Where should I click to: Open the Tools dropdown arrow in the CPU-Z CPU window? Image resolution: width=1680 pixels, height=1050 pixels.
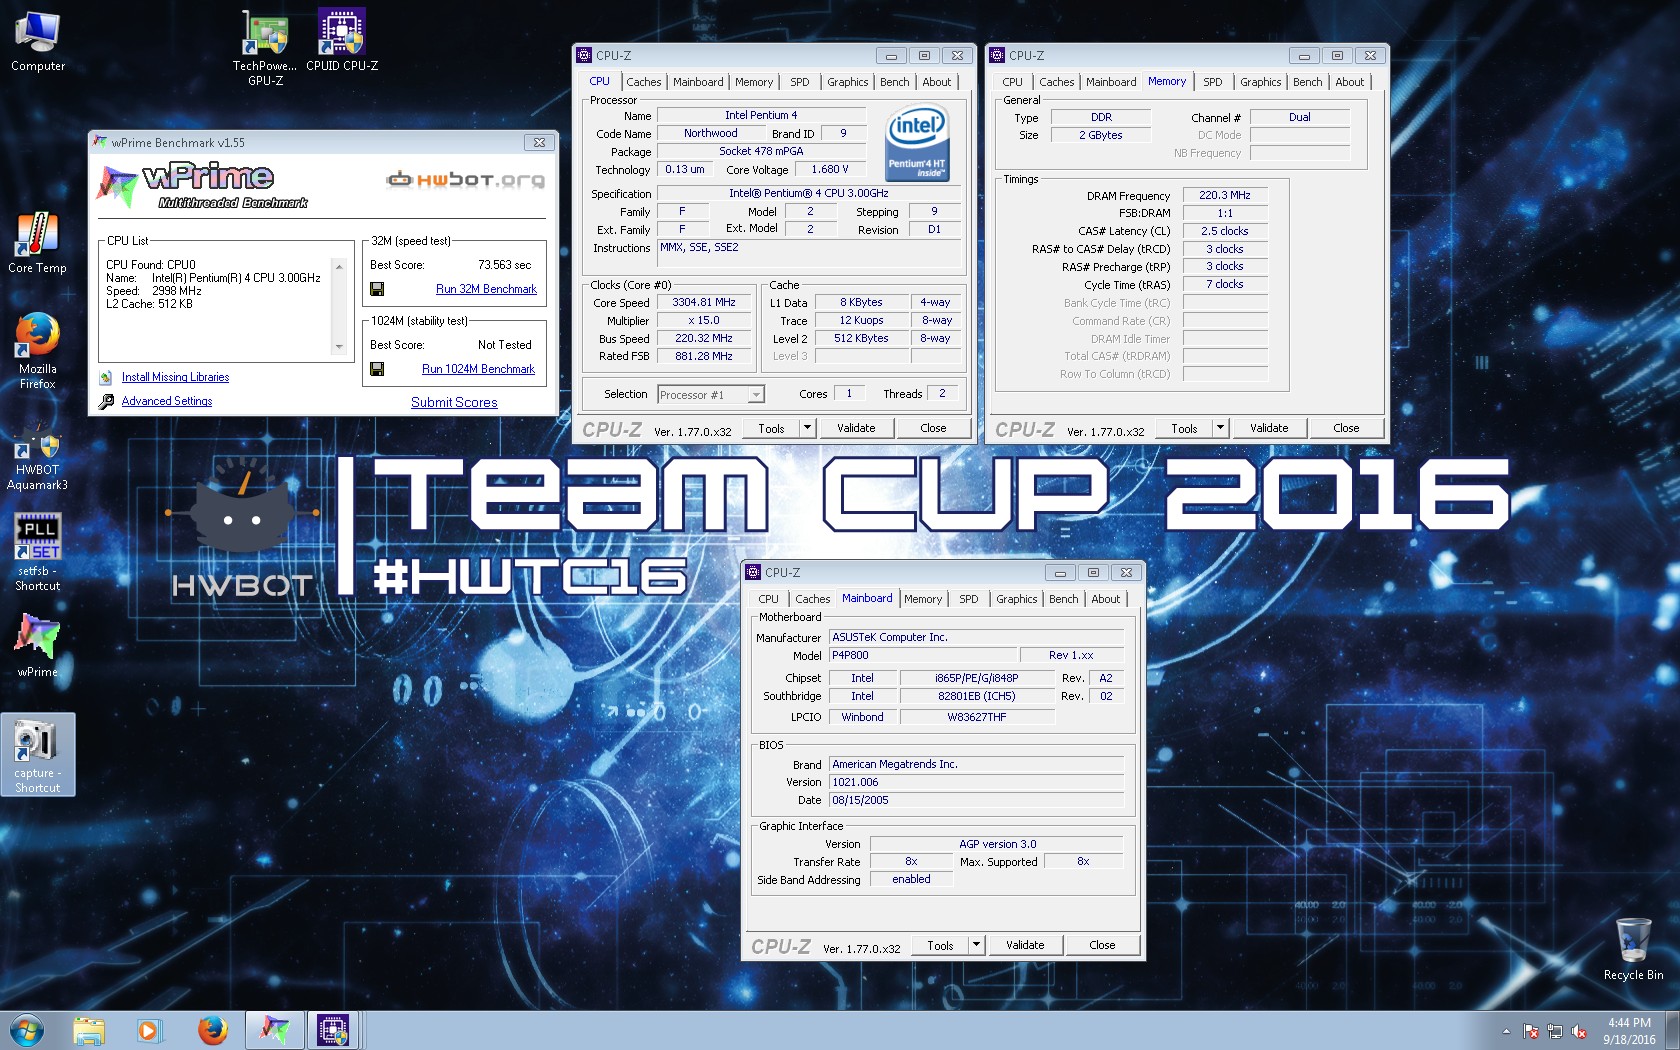807,428
